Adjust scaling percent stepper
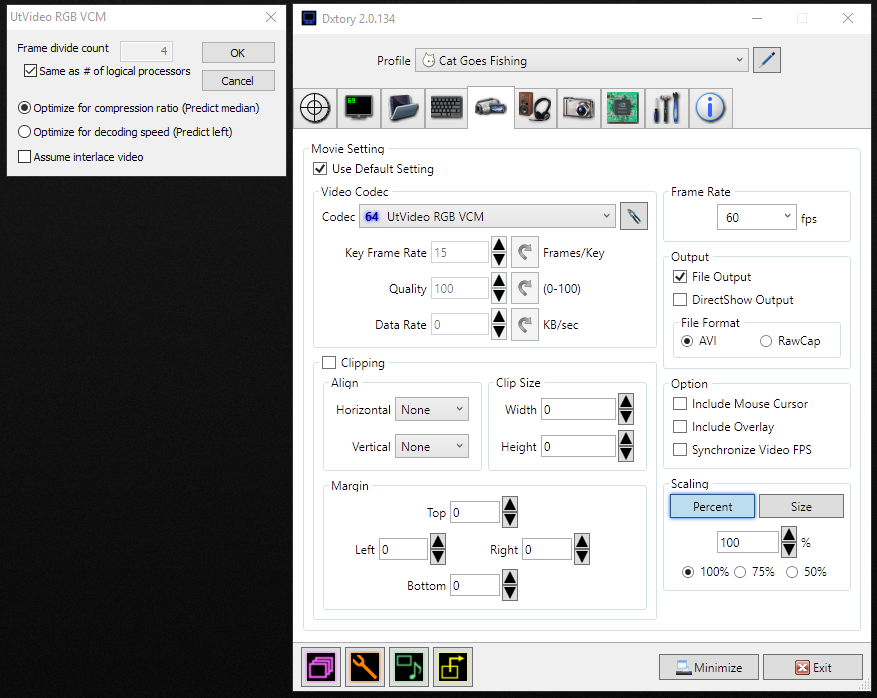Image resolution: width=877 pixels, height=698 pixels. 789,542
